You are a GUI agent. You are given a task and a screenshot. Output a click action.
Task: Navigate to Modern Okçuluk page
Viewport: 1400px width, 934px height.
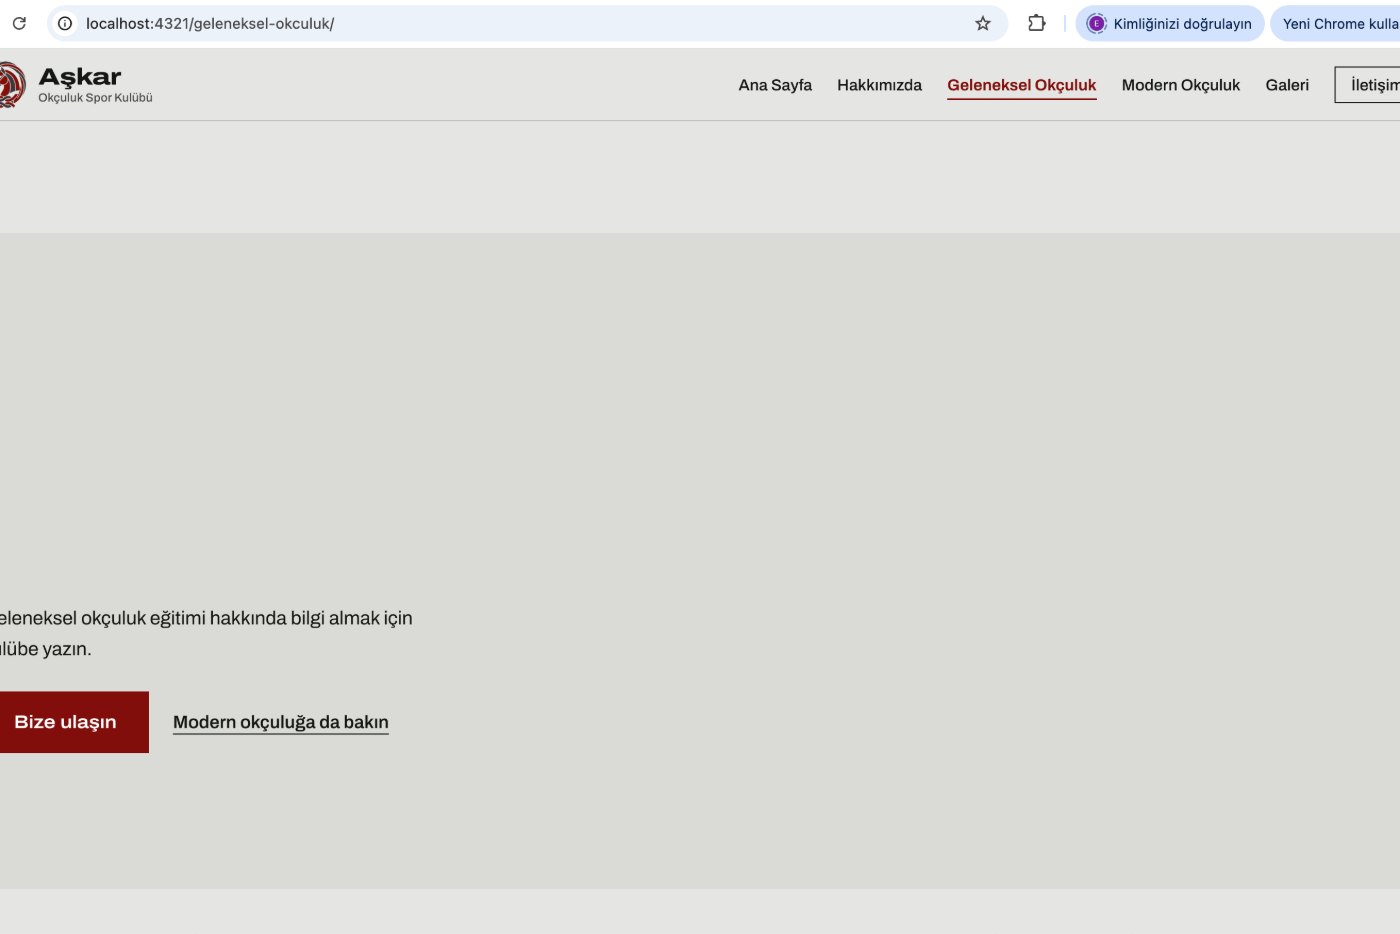(x=1181, y=85)
